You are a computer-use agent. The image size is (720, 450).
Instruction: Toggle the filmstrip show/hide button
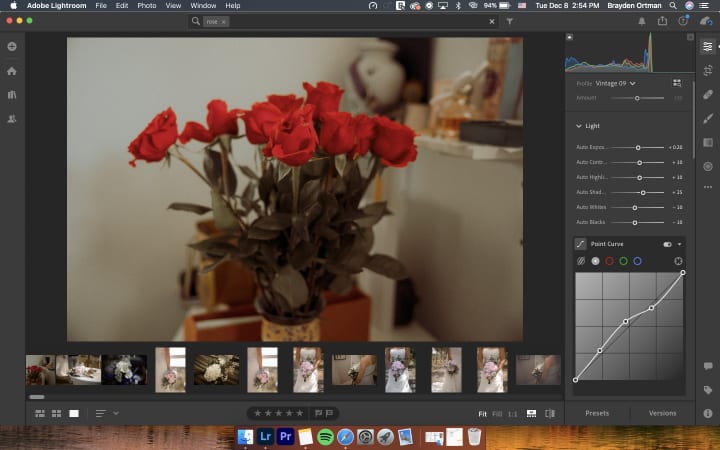531,413
